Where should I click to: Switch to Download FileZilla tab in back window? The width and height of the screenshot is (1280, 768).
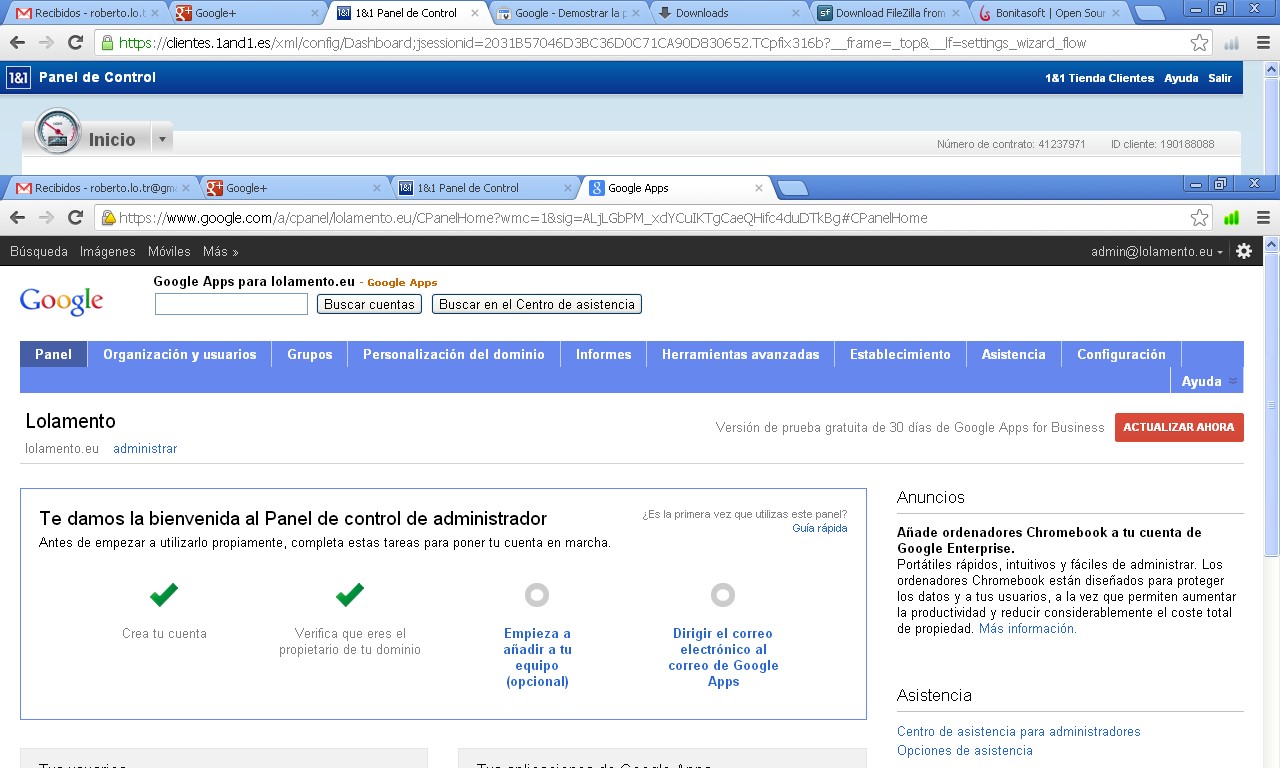tap(890, 13)
